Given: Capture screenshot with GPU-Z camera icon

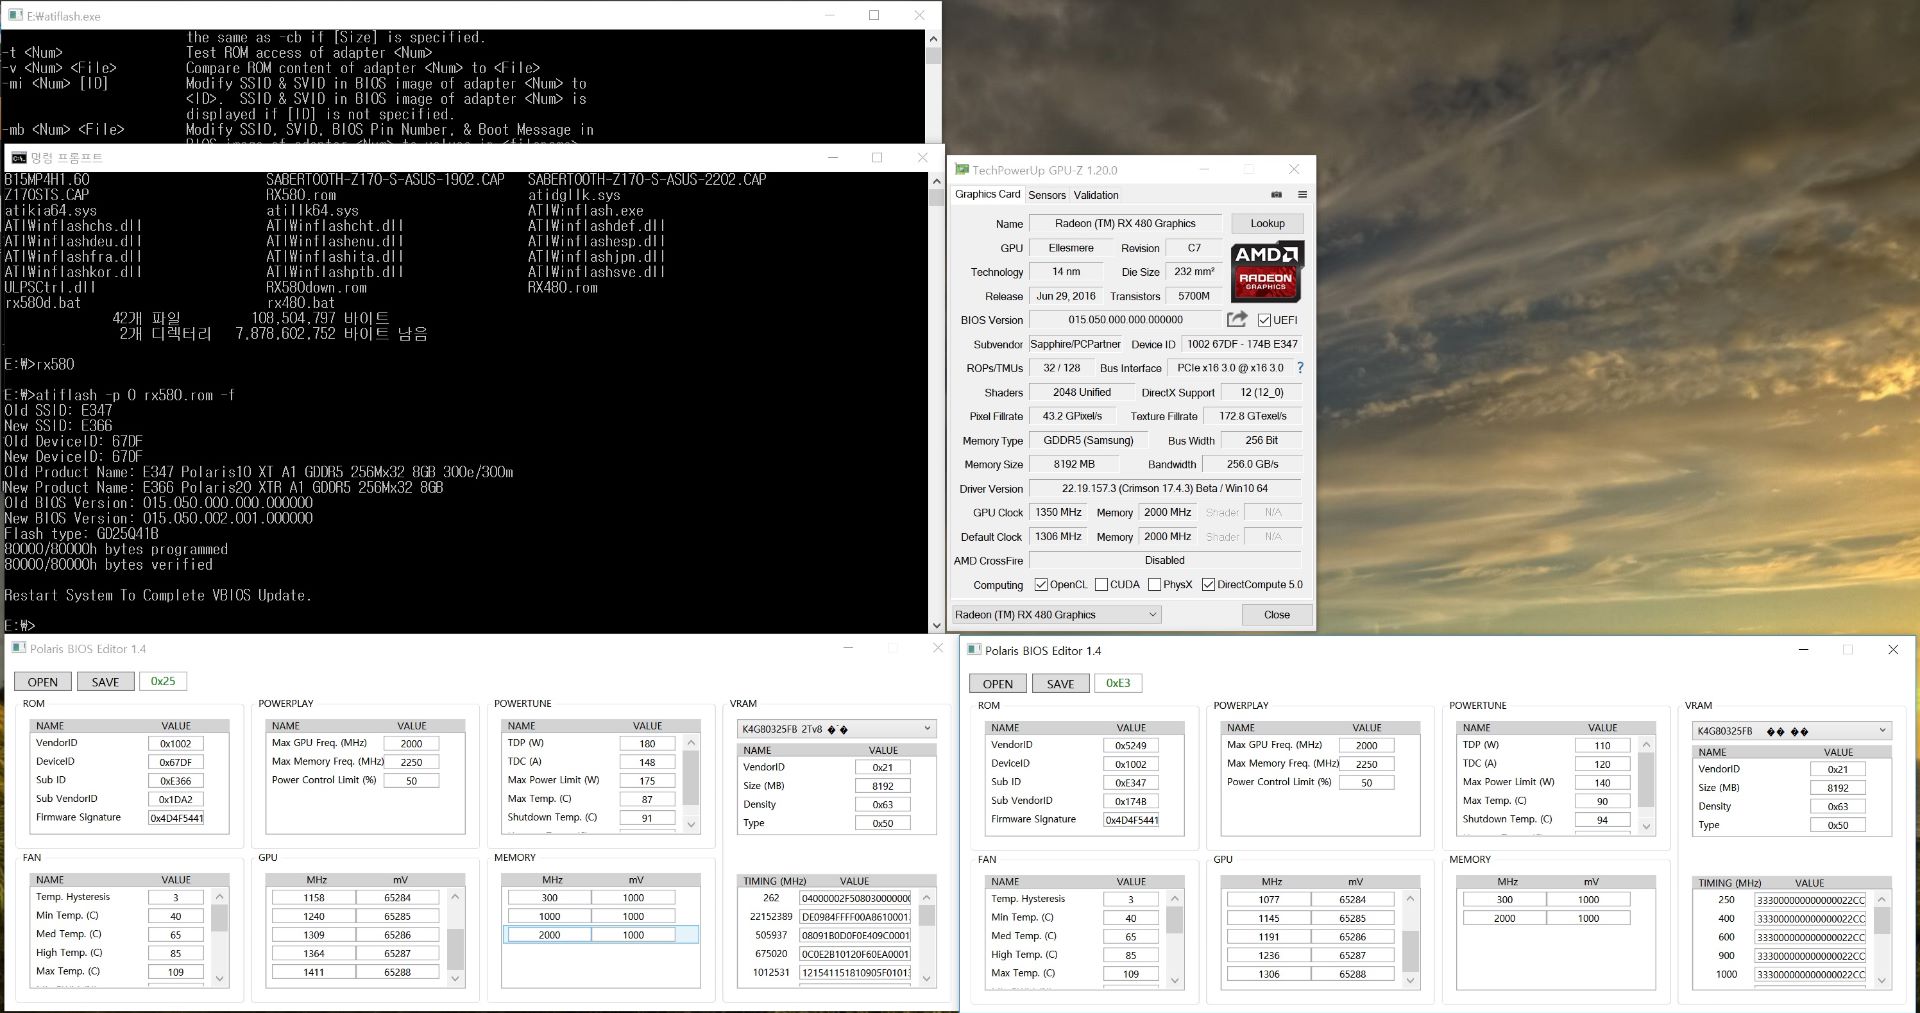Looking at the screenshot, I should 1277,194.
